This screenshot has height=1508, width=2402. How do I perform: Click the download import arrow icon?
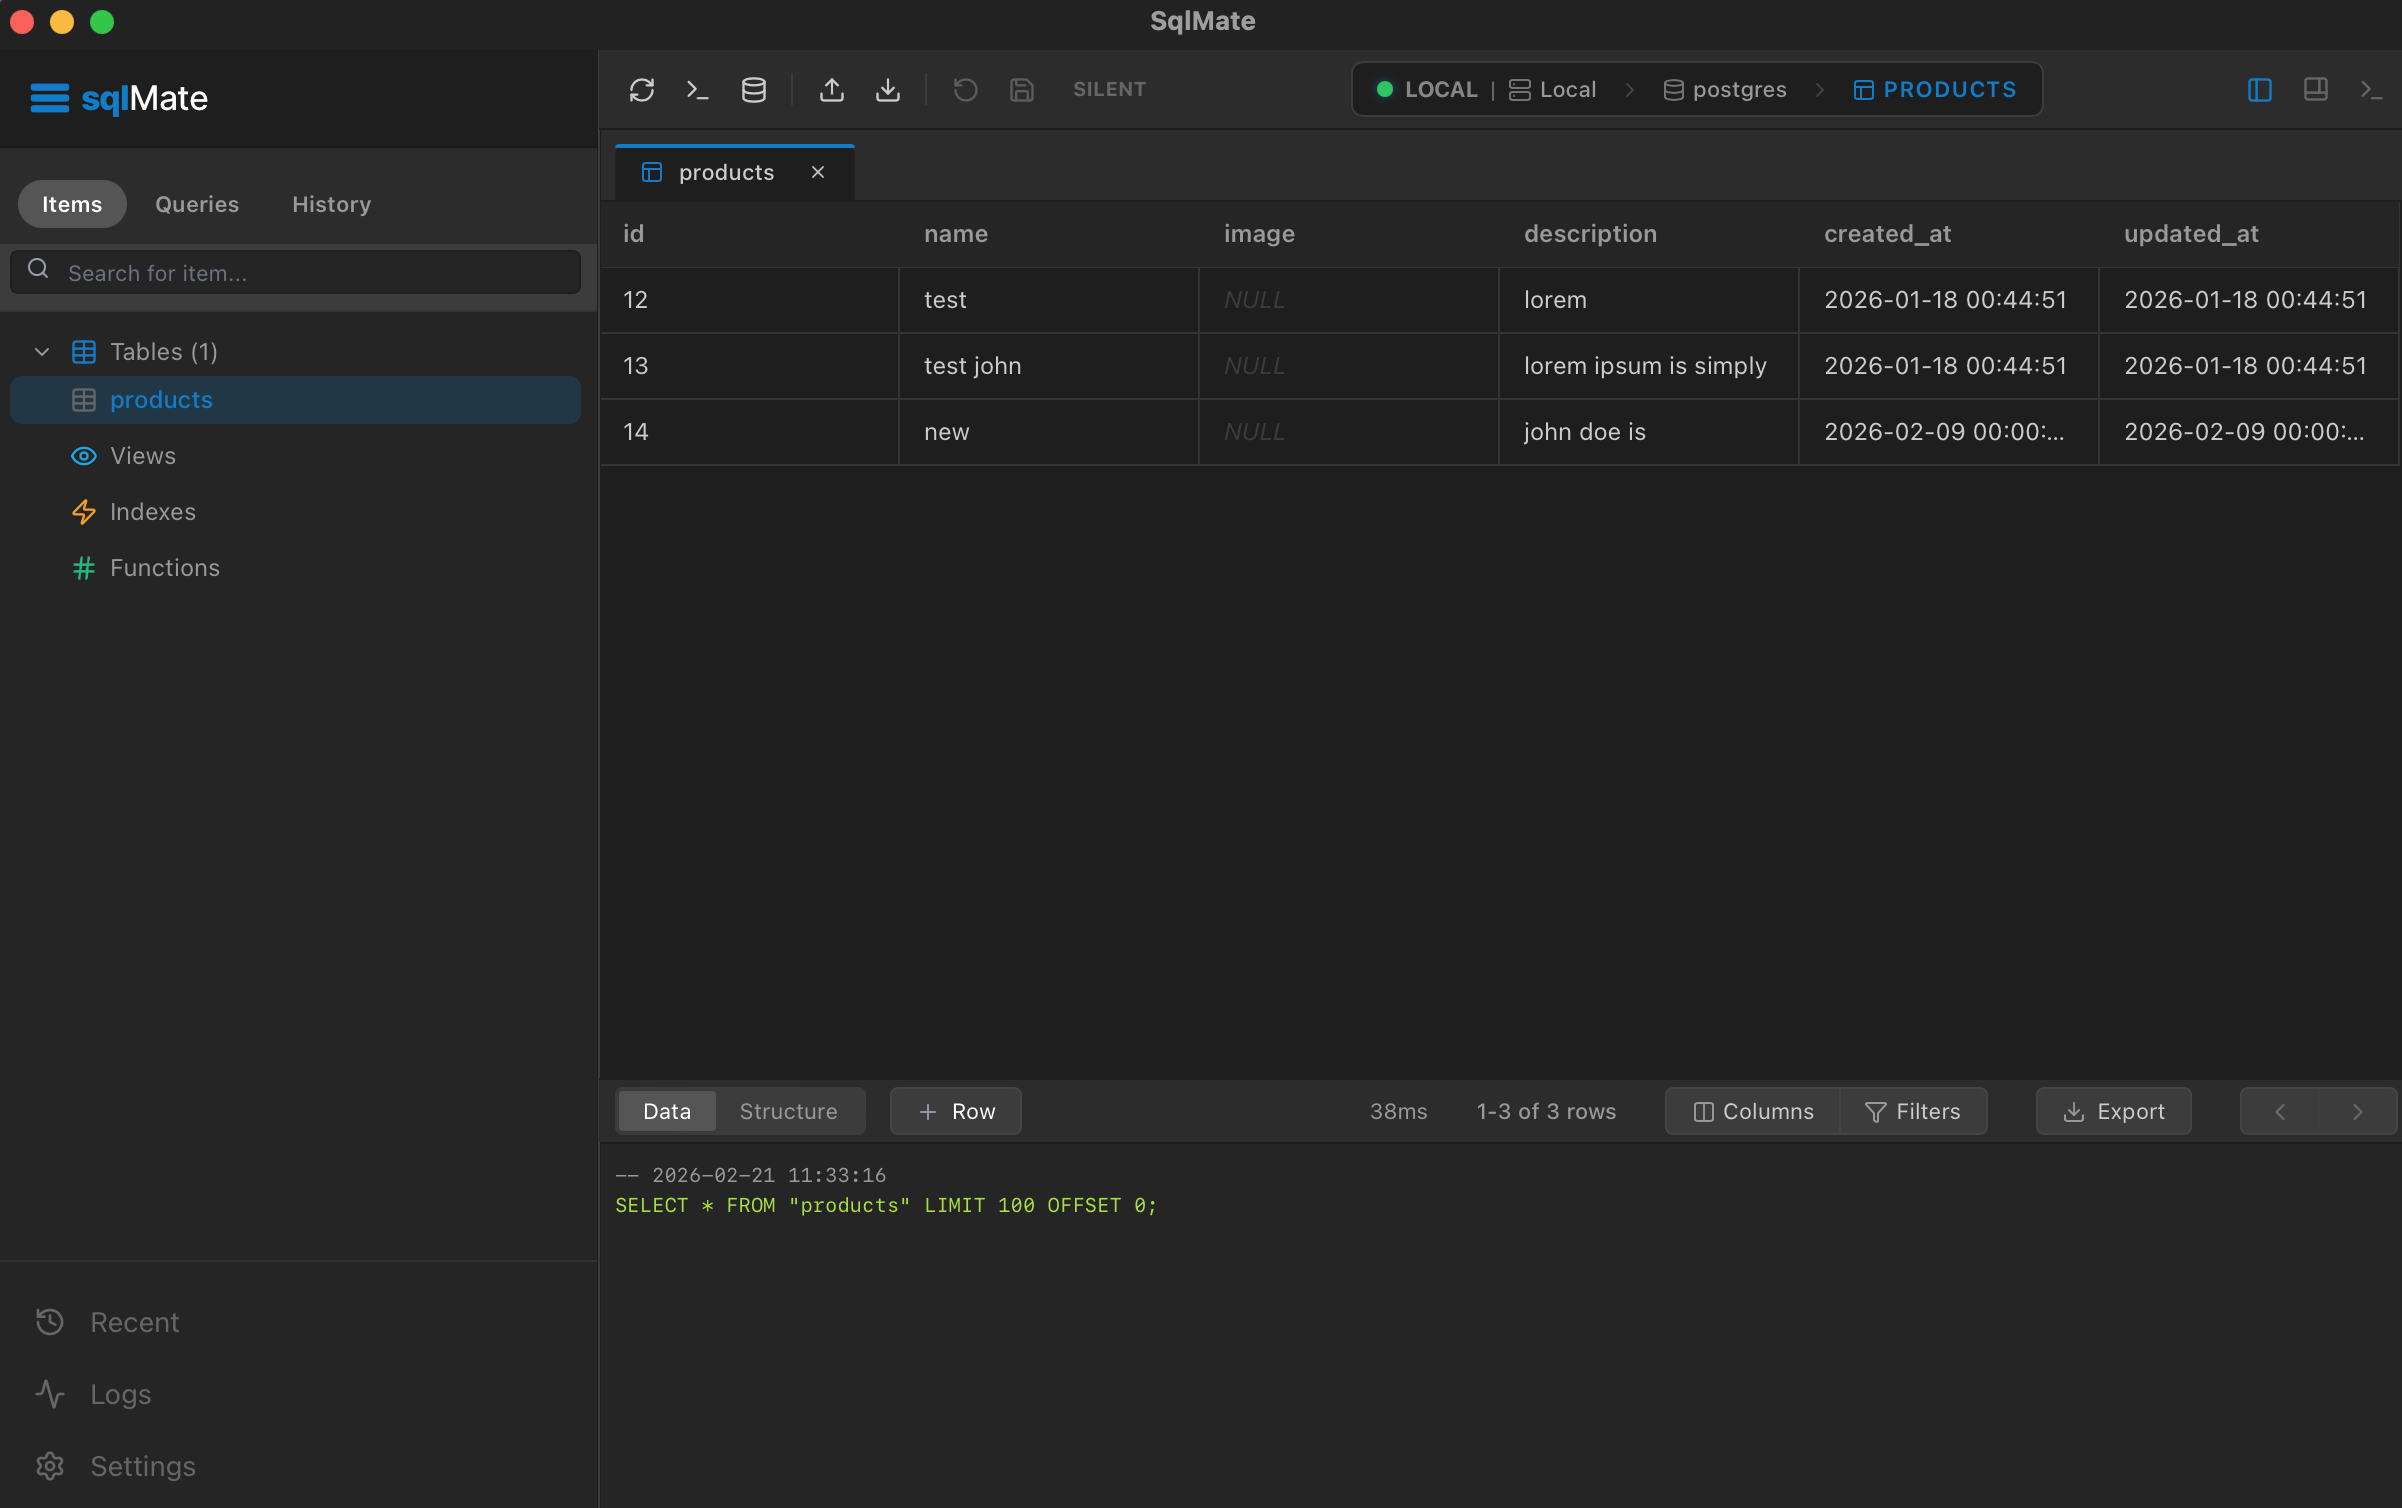(x=887, y=90)
